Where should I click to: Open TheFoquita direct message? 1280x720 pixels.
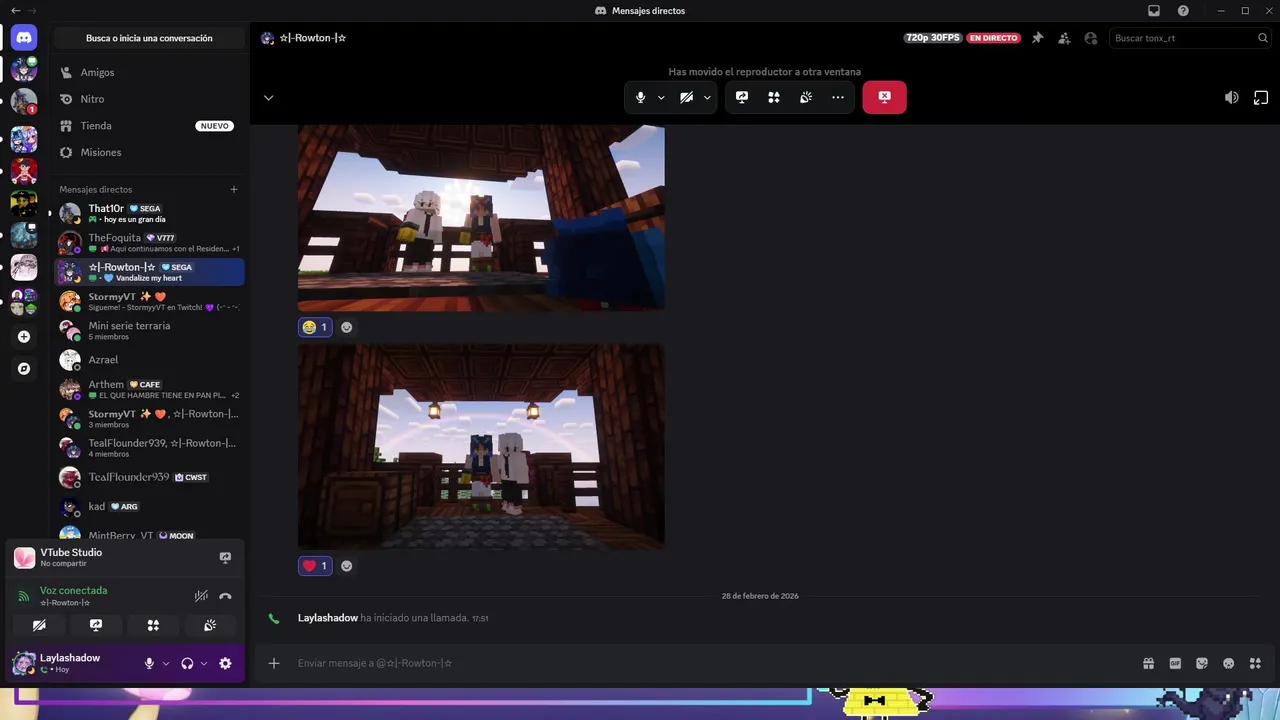(x=149, y=242)
